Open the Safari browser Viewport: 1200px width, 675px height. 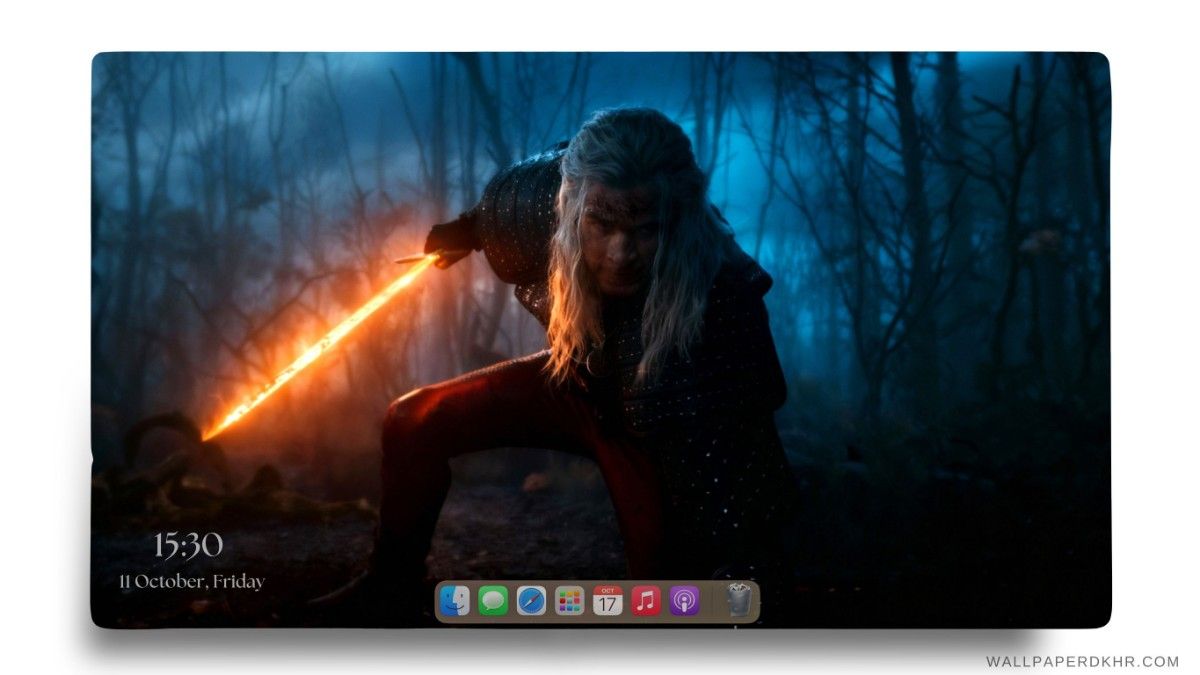(x=531, y=601)
